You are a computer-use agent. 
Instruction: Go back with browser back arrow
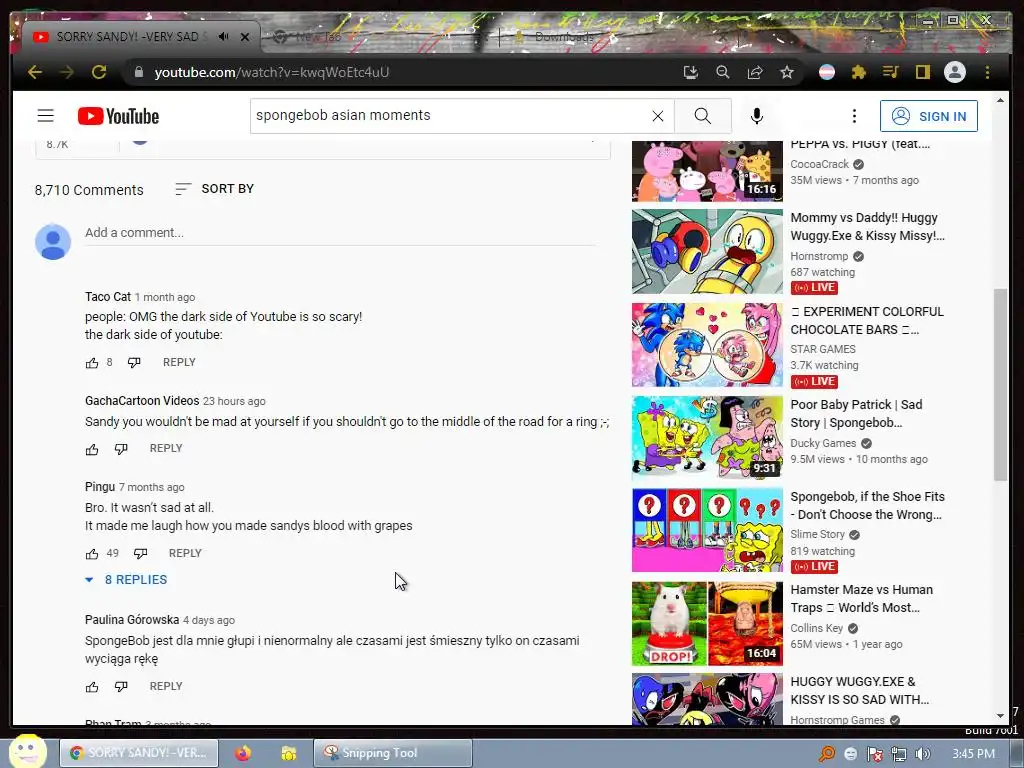35,72
